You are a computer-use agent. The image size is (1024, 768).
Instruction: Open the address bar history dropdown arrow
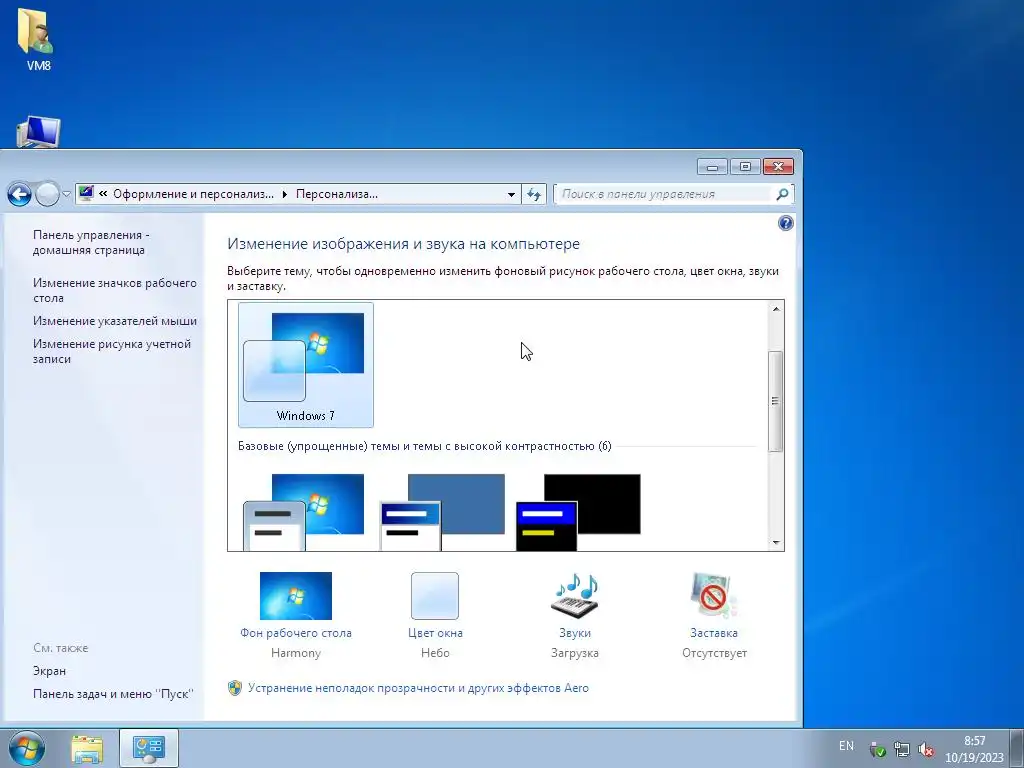click(511, 195)
